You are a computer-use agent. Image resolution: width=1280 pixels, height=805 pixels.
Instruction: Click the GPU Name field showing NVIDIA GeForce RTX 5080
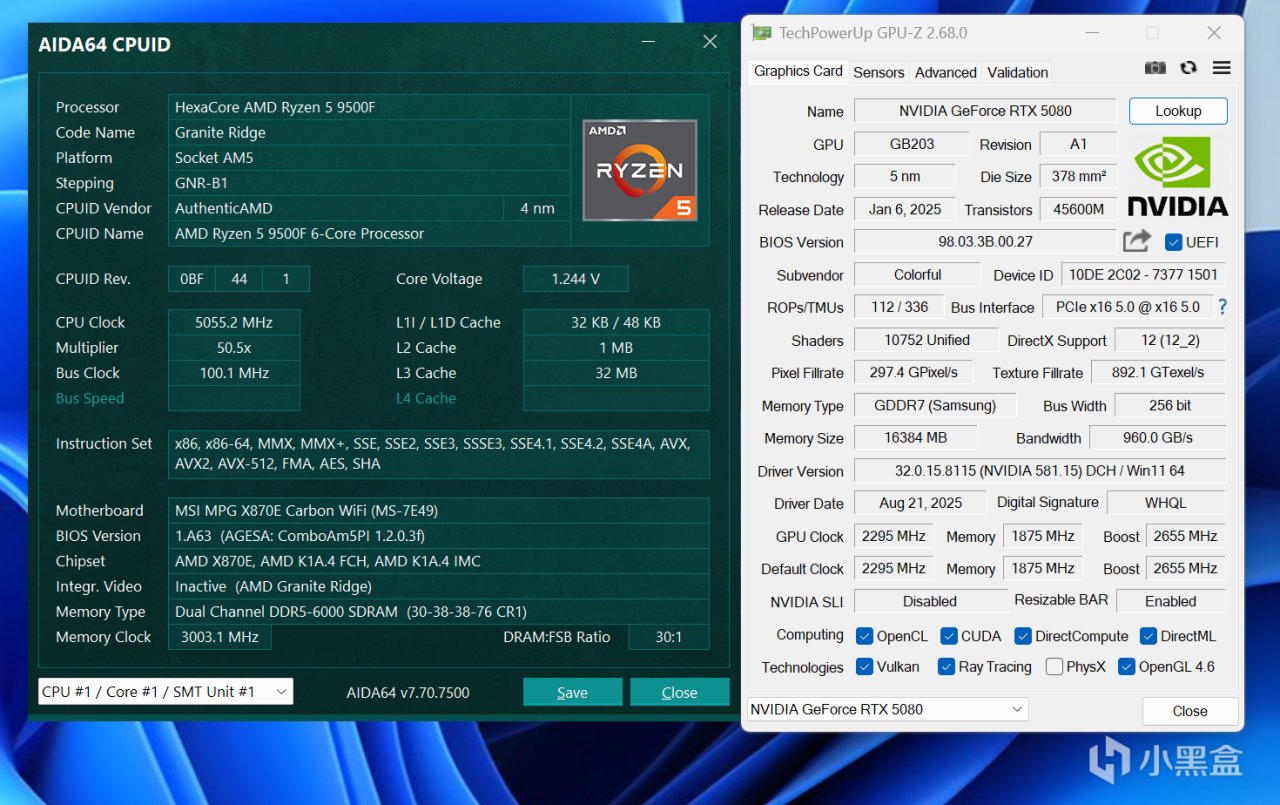[x=985, y=111]
